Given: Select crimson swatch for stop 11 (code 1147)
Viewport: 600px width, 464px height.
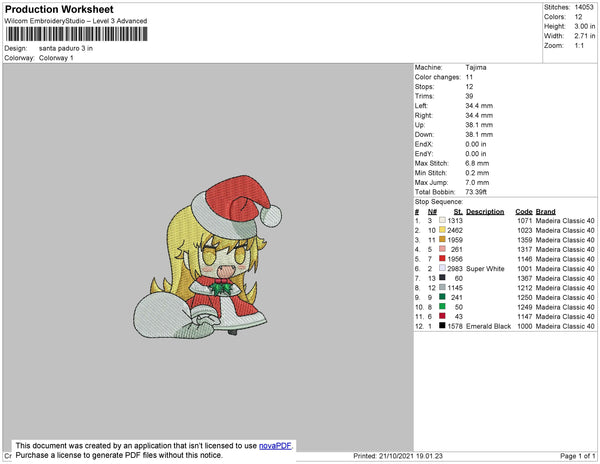Looking at the screenshot, I should point(442,316).
